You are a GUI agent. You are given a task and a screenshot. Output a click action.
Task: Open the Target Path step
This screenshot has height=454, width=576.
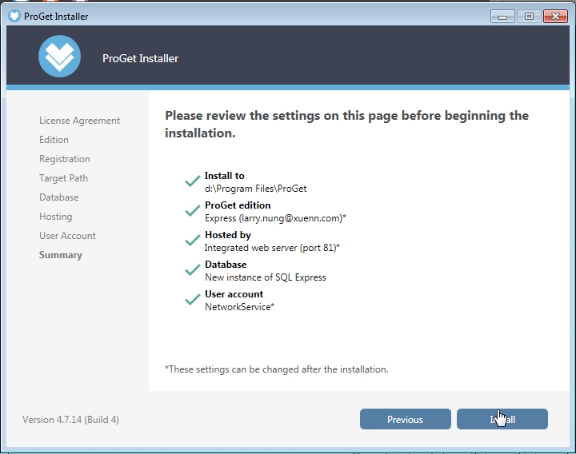point(64,178)
